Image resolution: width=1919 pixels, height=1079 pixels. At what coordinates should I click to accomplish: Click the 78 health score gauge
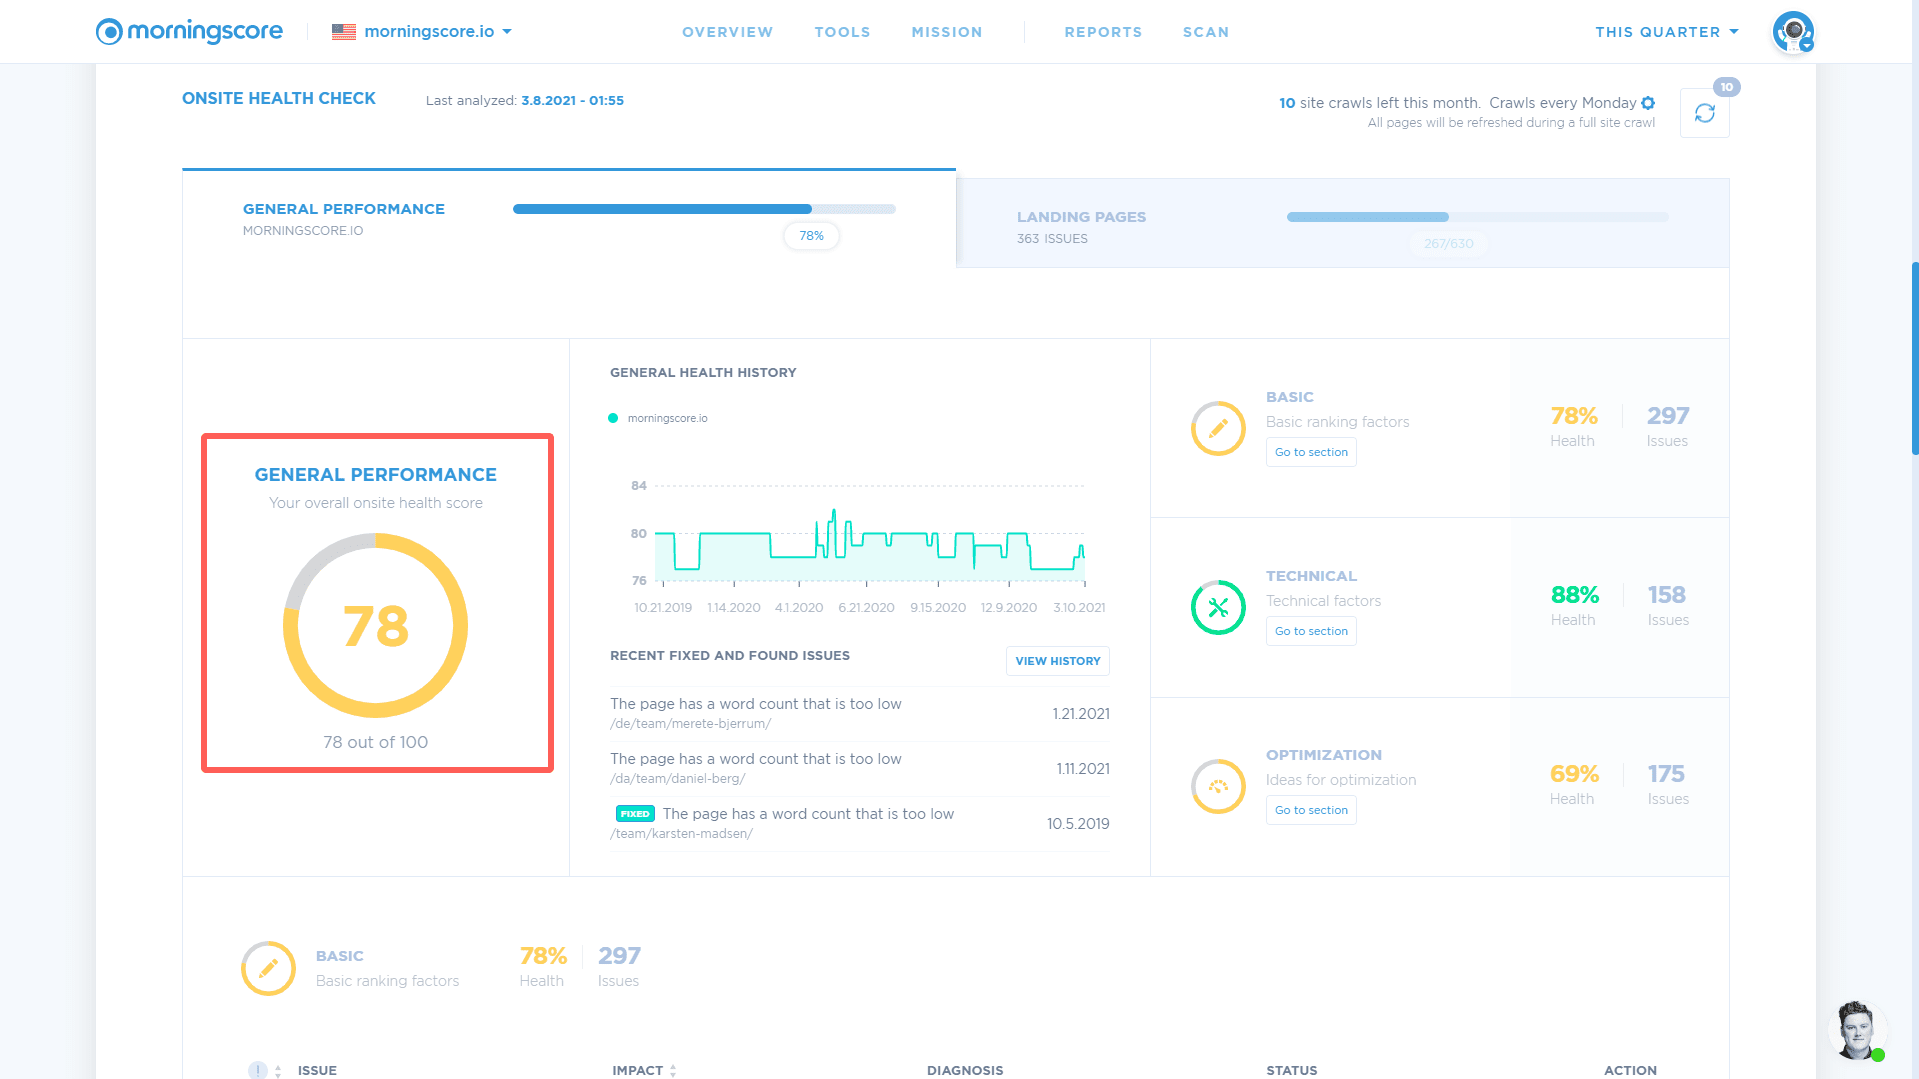point(376,625)
